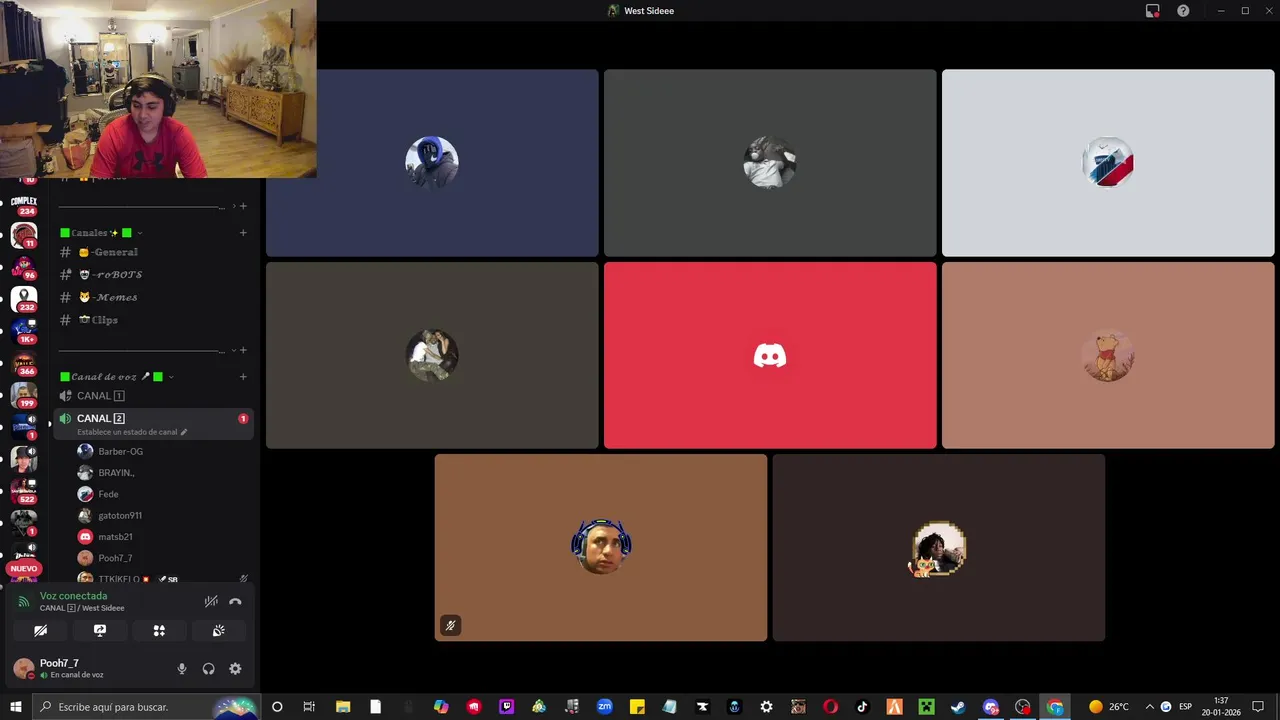Screen dimensions: 1280x720
Task: Add channel to Canal de voz category
Action: 243,377
